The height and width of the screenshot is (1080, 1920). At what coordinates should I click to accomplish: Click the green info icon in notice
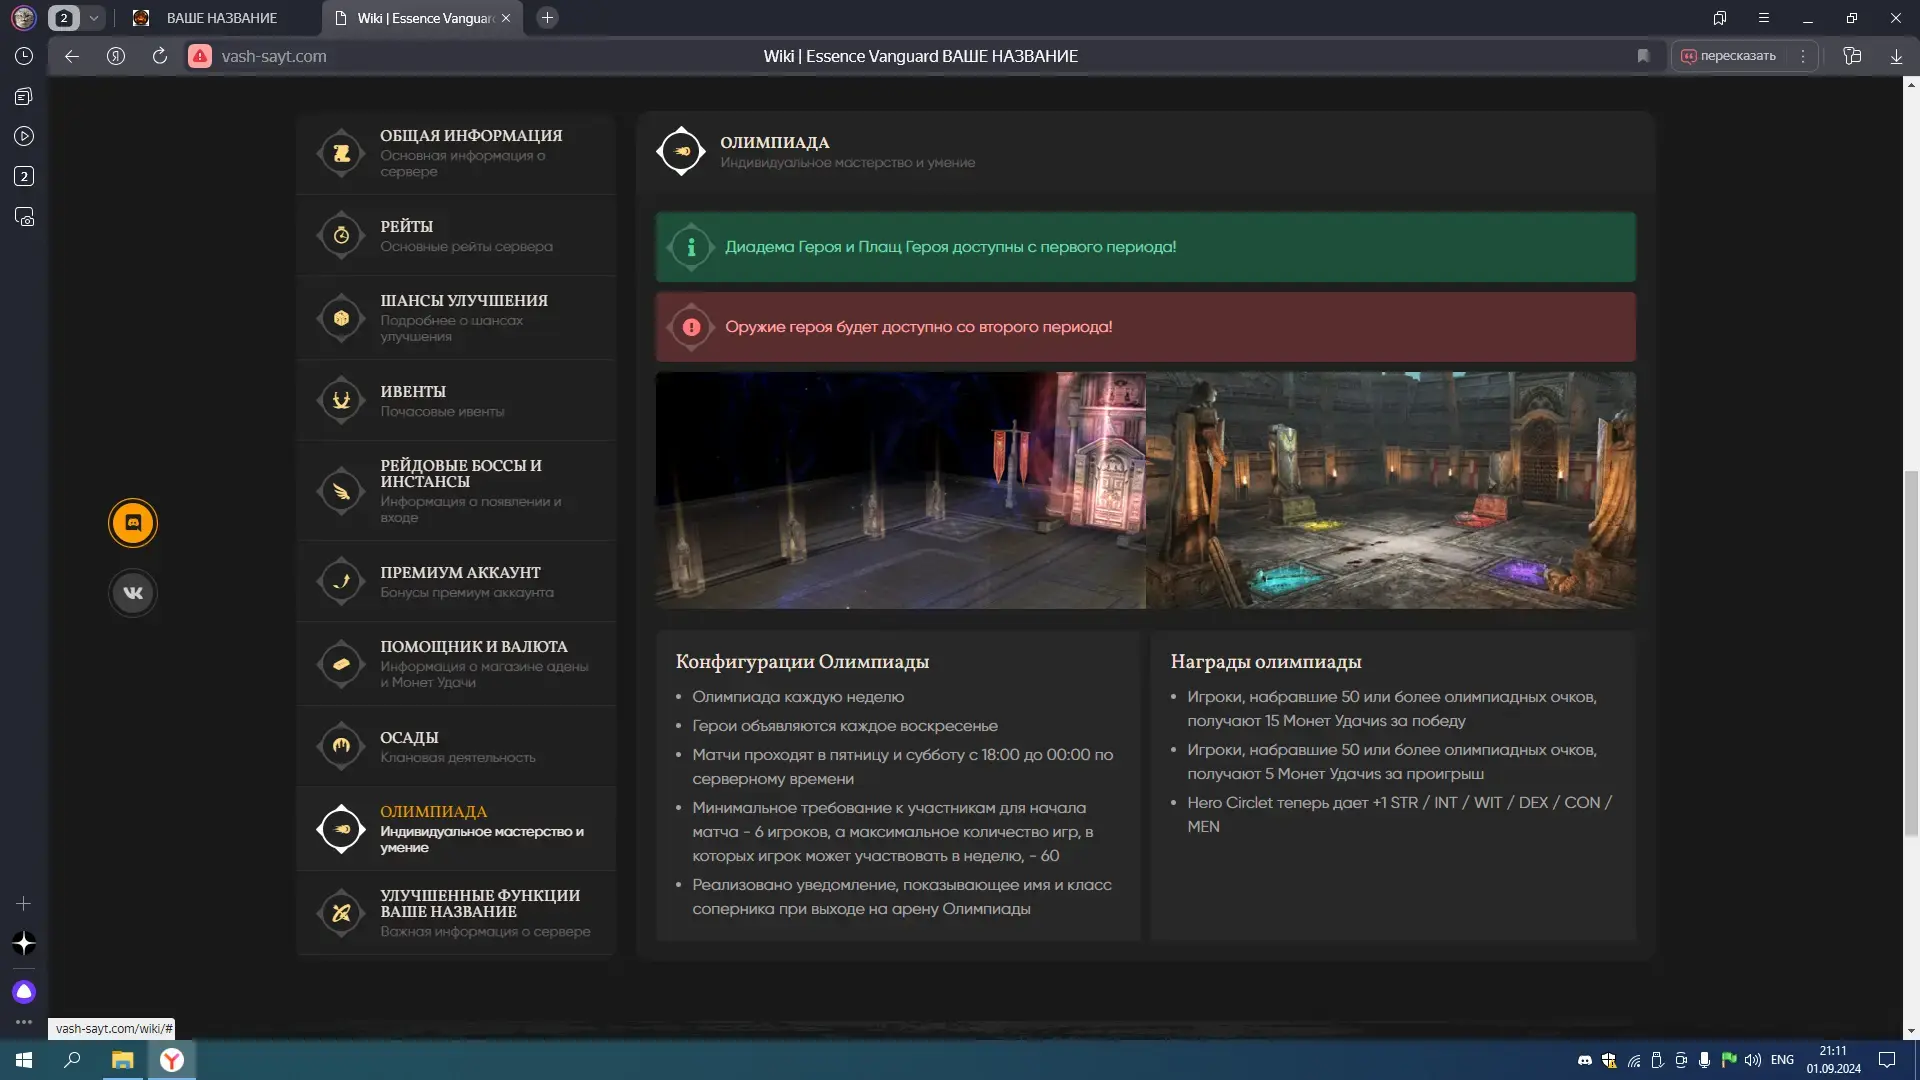(x=691, y=247)
